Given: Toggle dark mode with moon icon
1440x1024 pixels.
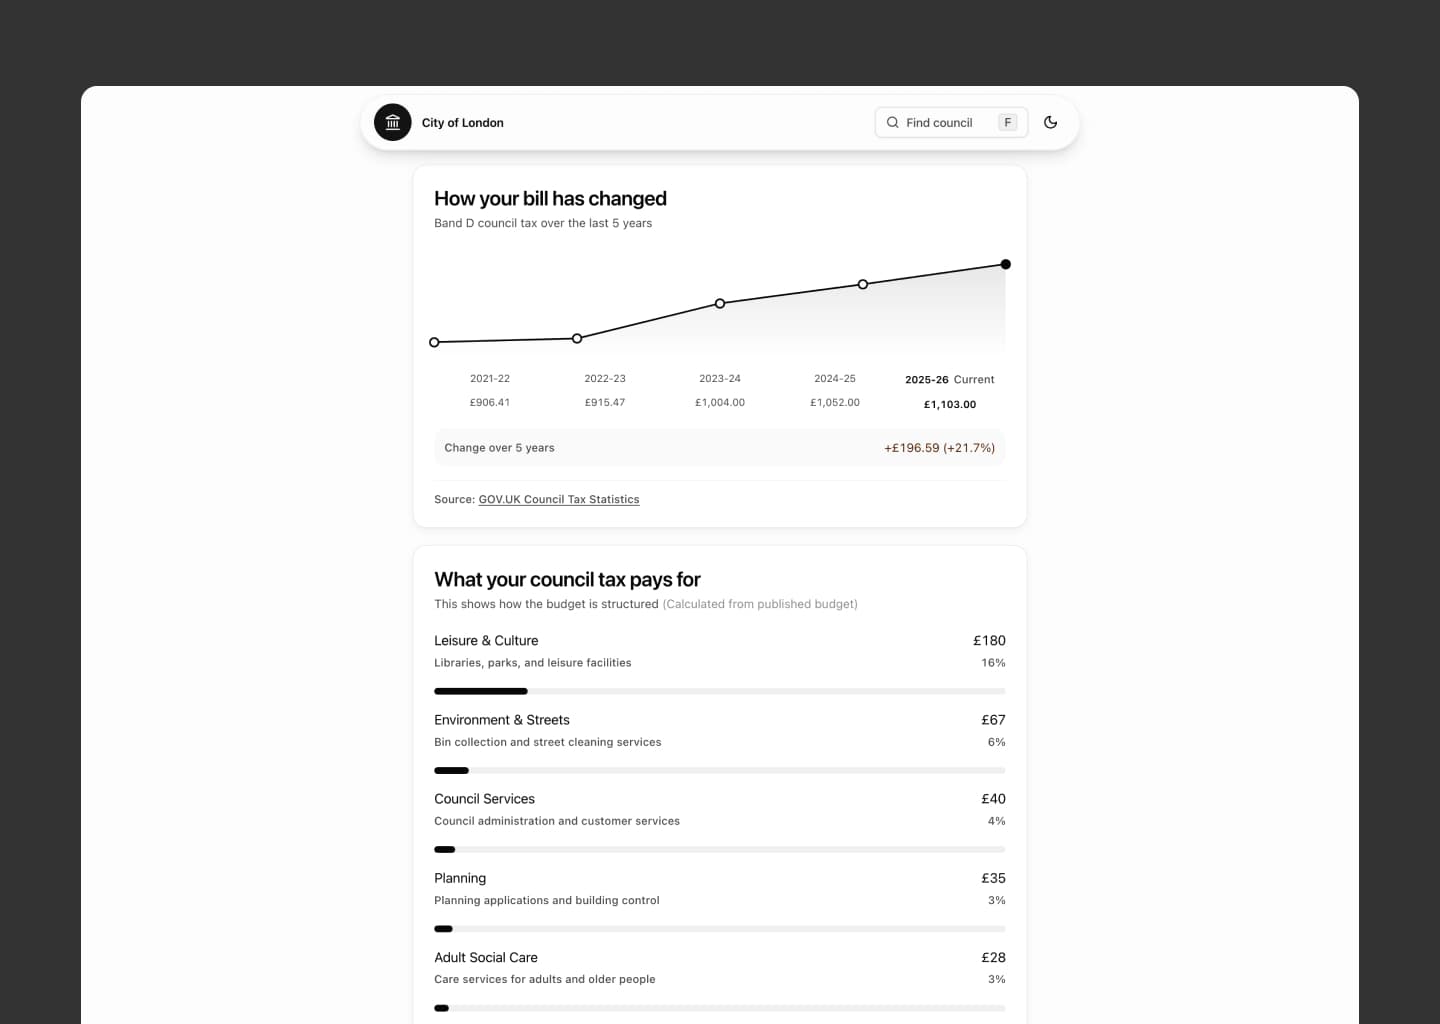Looking at the screenshot, I should (1050, 122).
